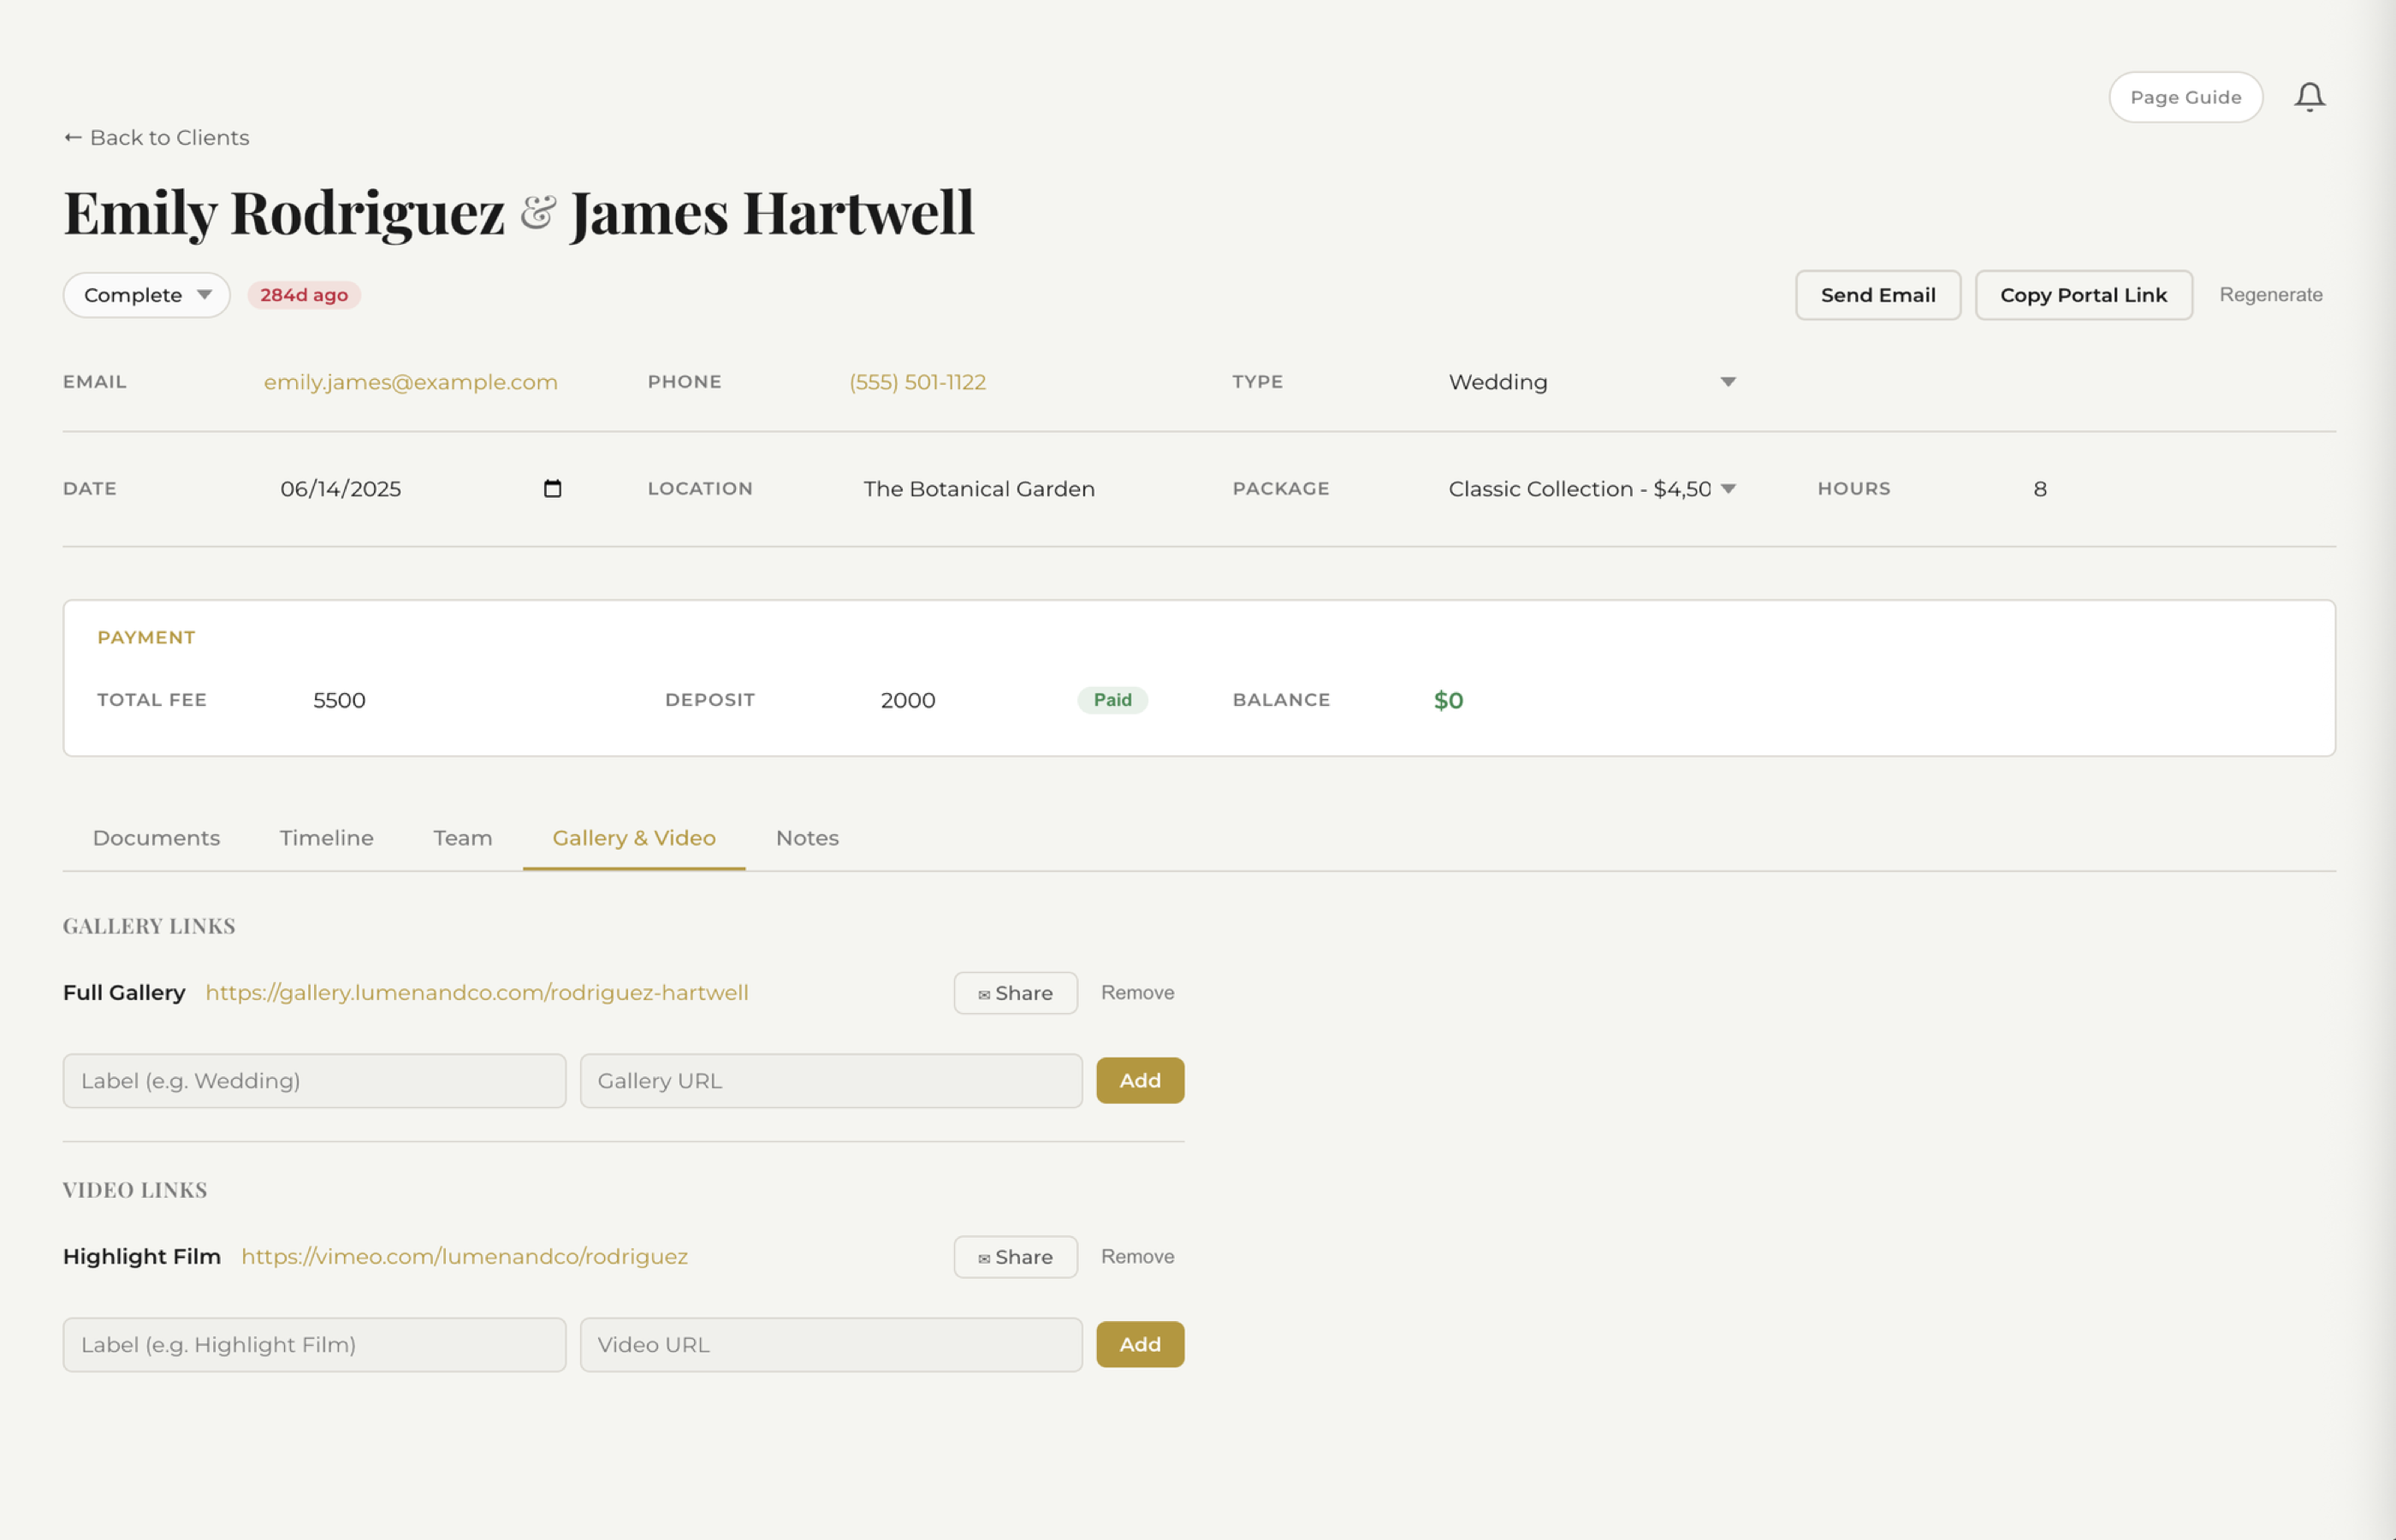Open notifications via the bell icon
The height and width of the screenshot is (1540, 2396).
coord(2311,96)
